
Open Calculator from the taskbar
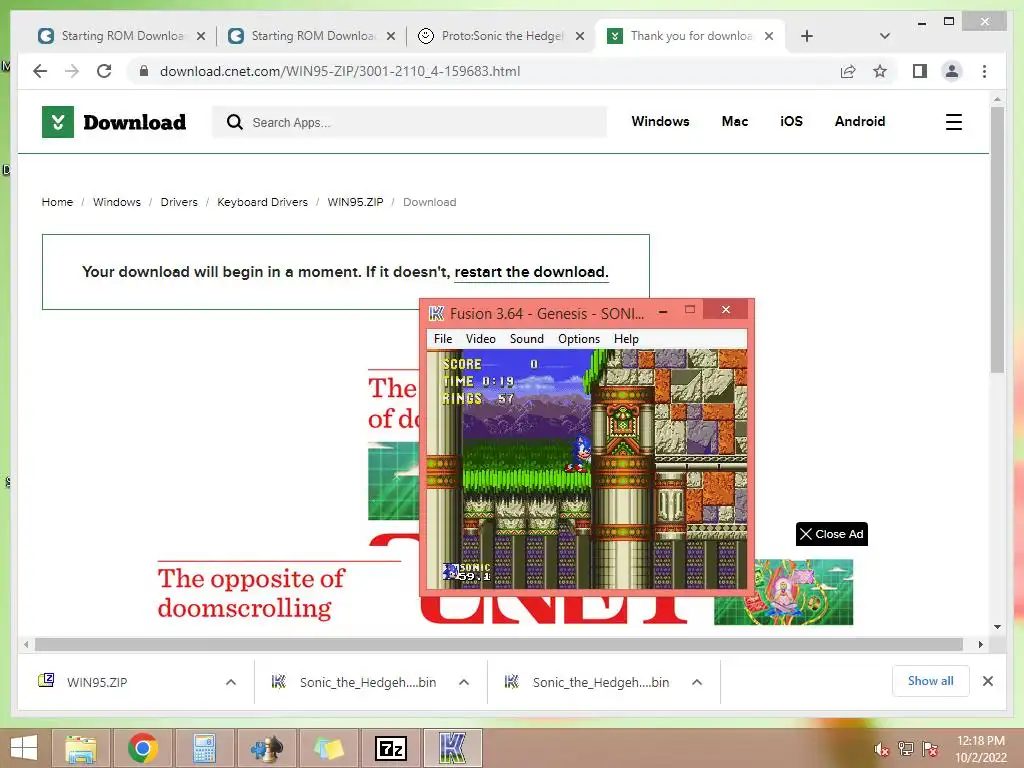click(204, 748)
